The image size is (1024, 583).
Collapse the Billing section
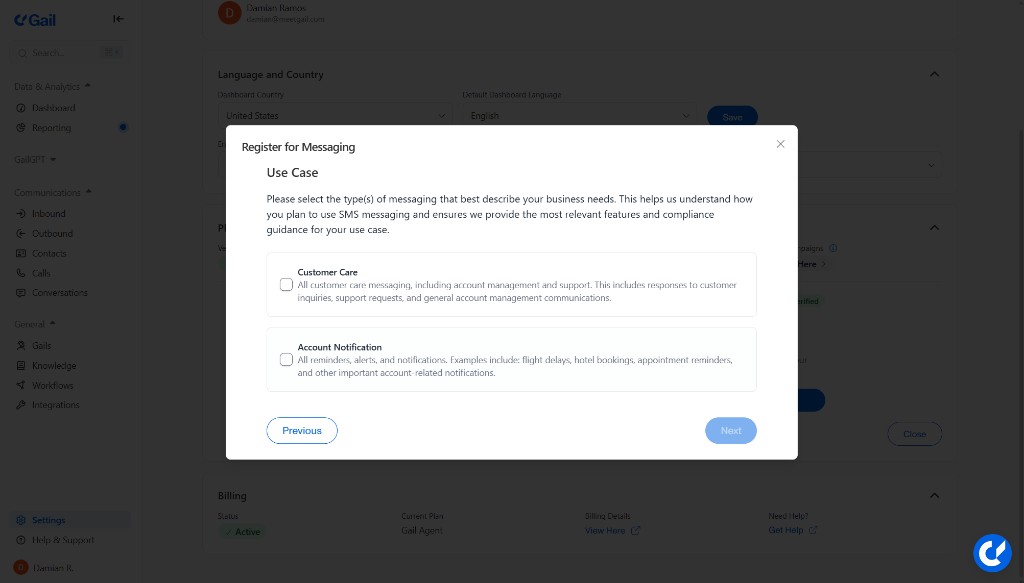coord(934,495)
